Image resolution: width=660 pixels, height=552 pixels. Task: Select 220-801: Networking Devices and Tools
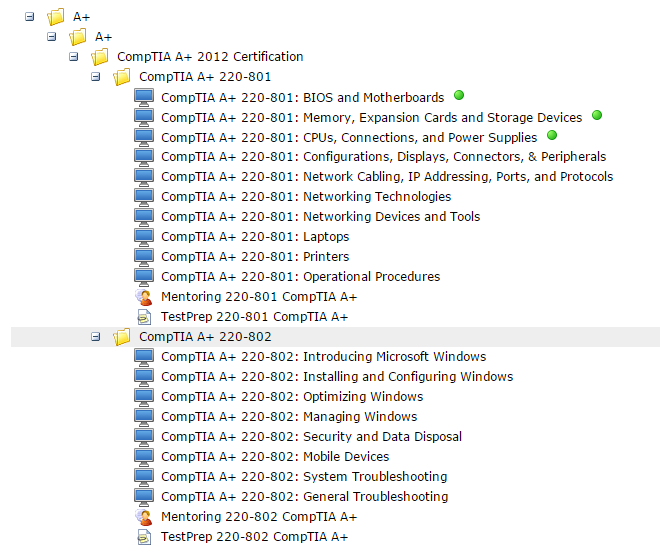point(321,216)
